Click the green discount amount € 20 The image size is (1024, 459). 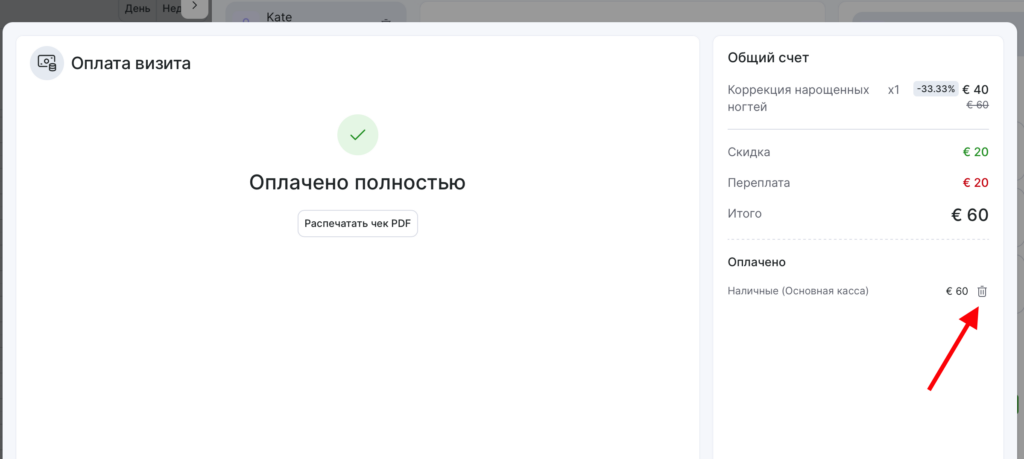tap(974, 152)
